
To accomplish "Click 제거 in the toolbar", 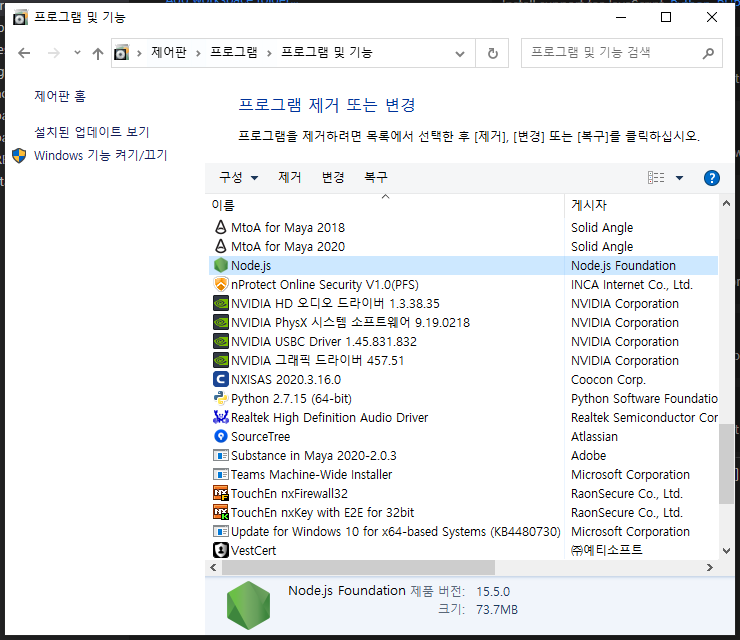I will (289, 177).
